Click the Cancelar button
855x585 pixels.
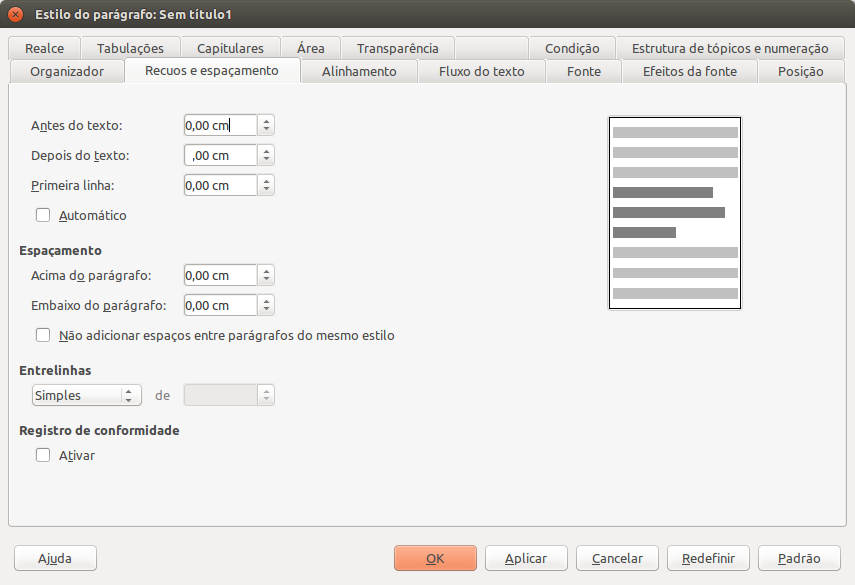pyautogui.click(x=617, y=558)
